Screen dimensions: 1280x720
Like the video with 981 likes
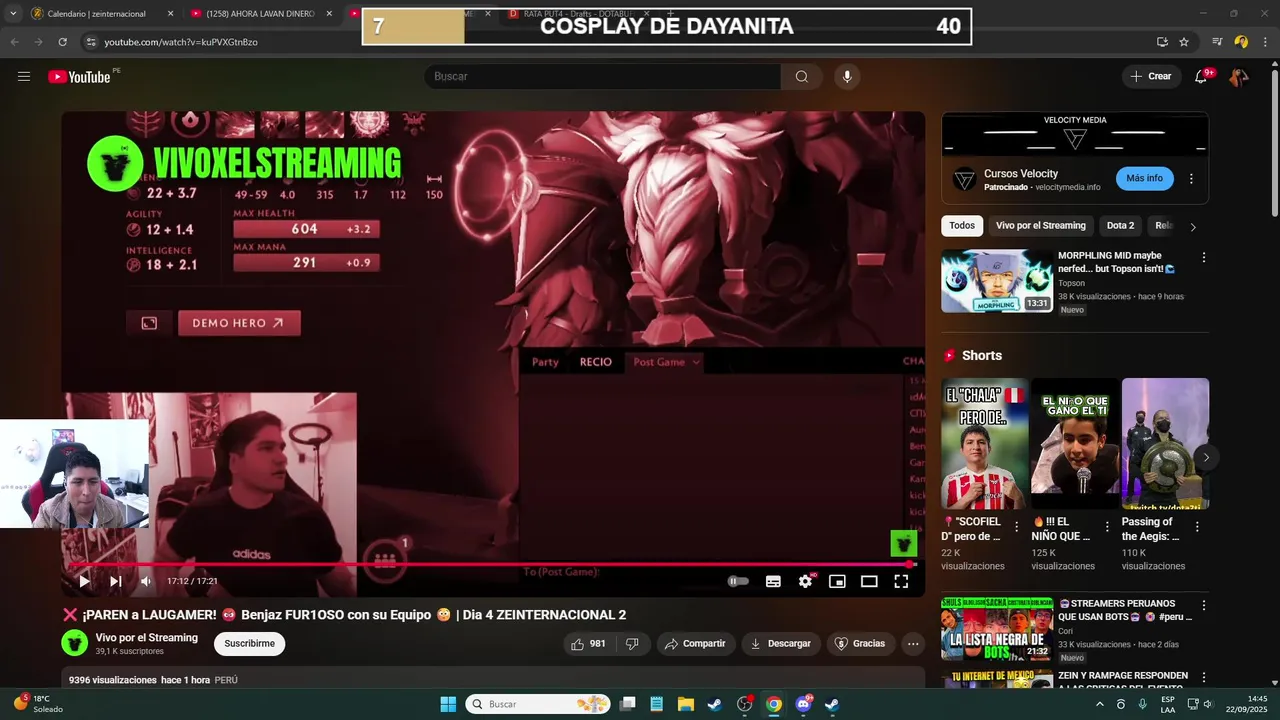(589, 644)
